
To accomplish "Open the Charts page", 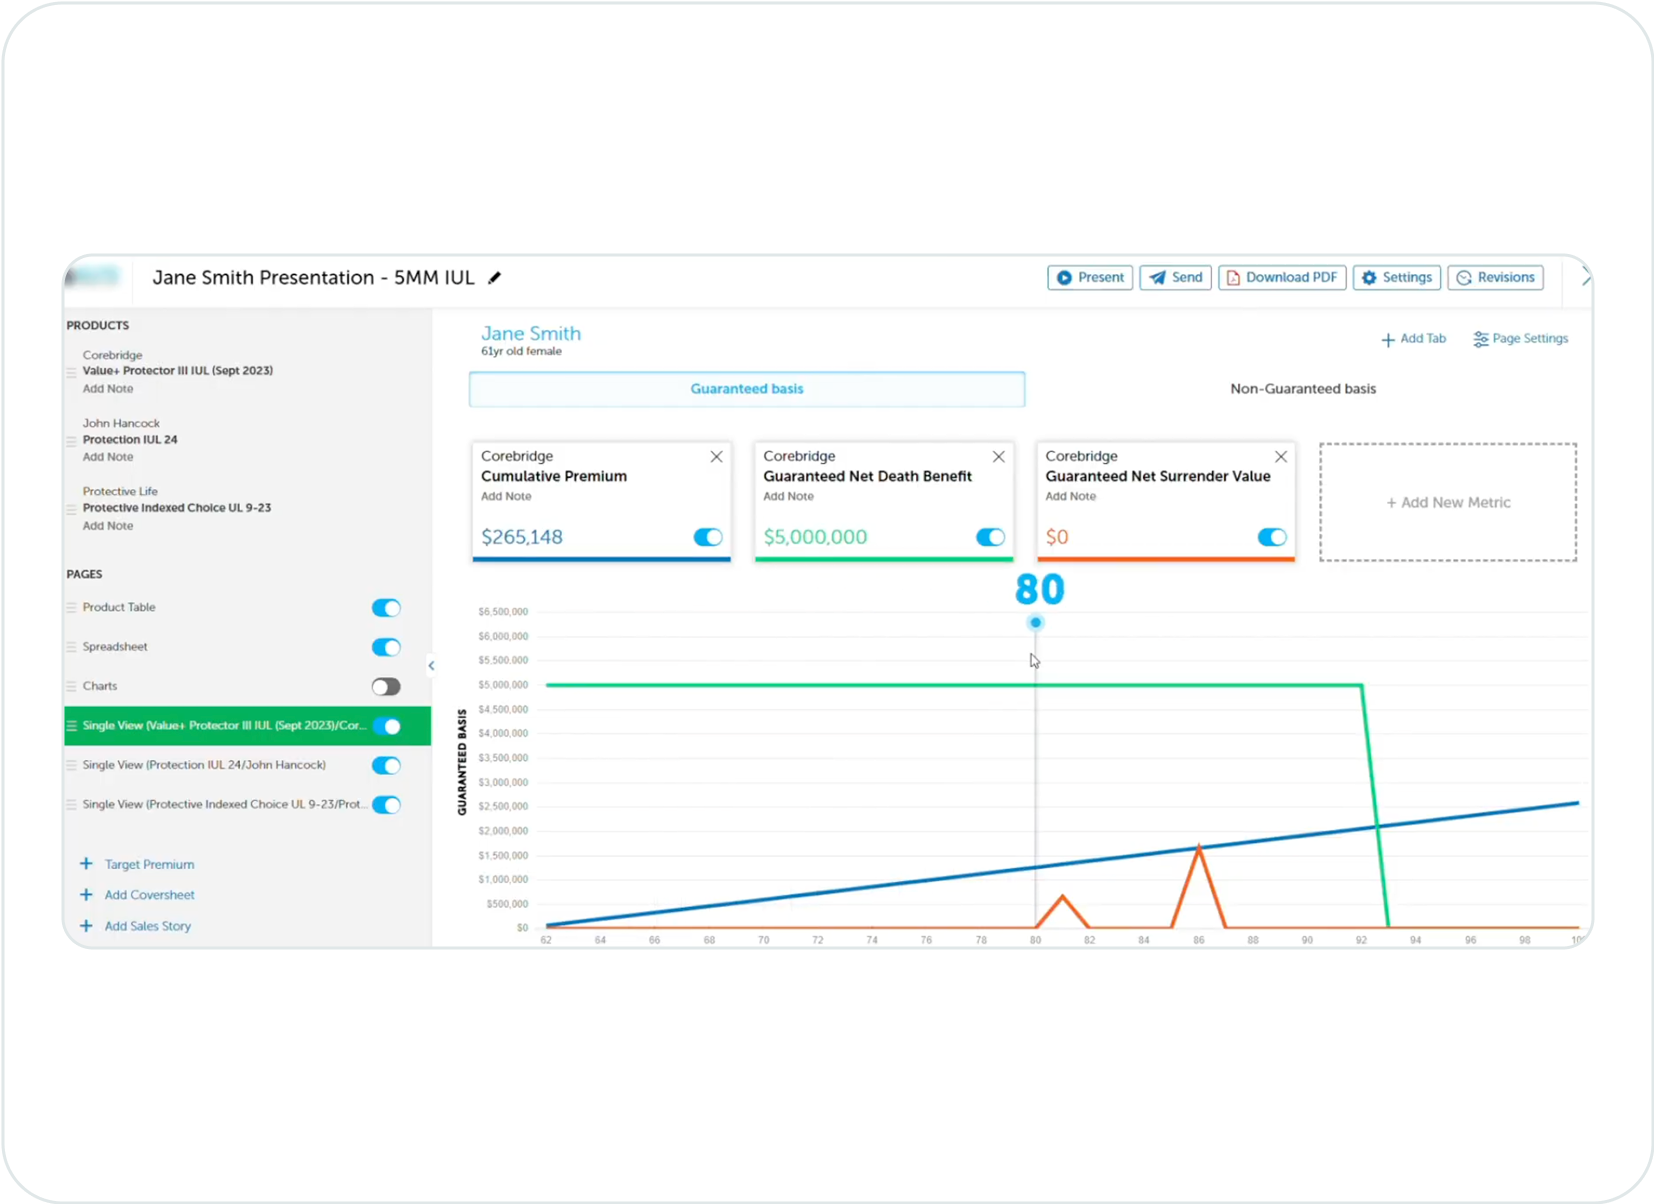I will click(100, 686).
